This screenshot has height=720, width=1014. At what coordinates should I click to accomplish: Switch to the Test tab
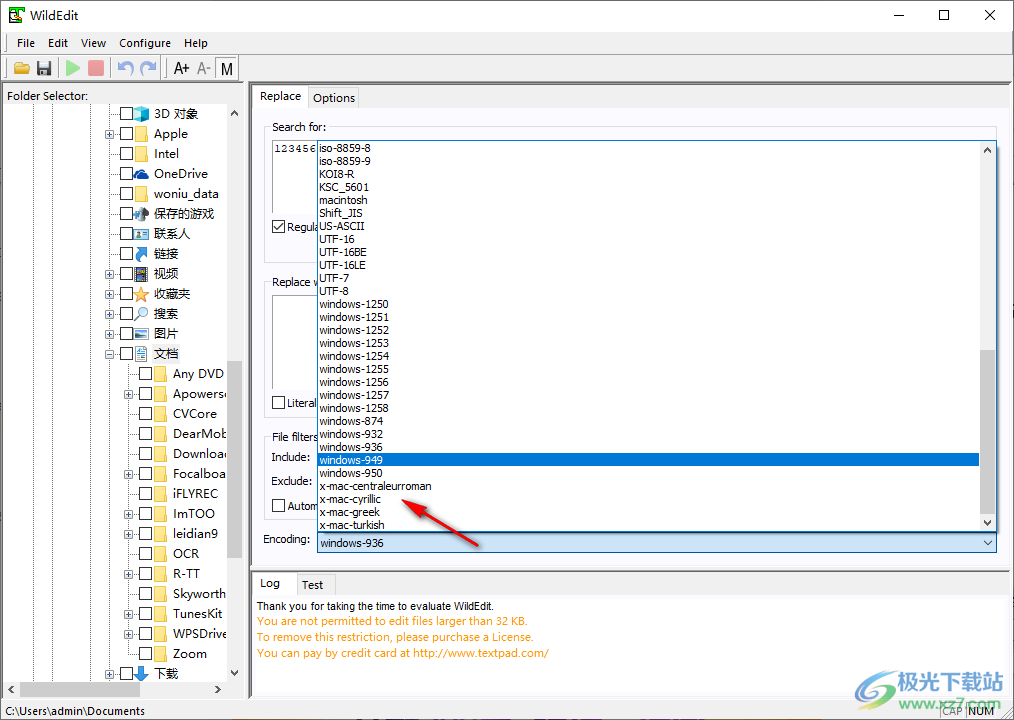(x=312, y=585)
